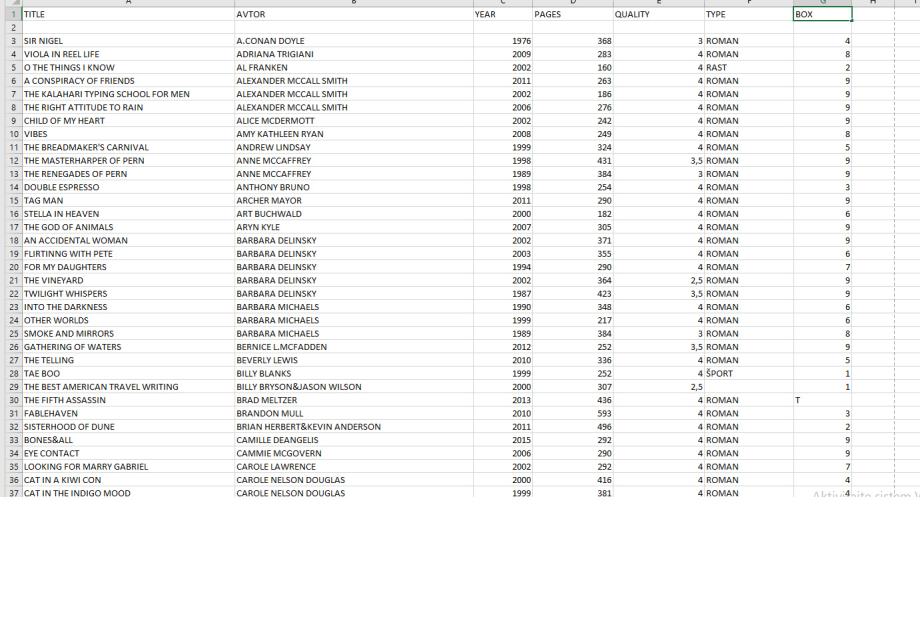Select the author cell BILLY BRYSON&JASON WILSON
The image size is (920, 632).
pos(352,387)
